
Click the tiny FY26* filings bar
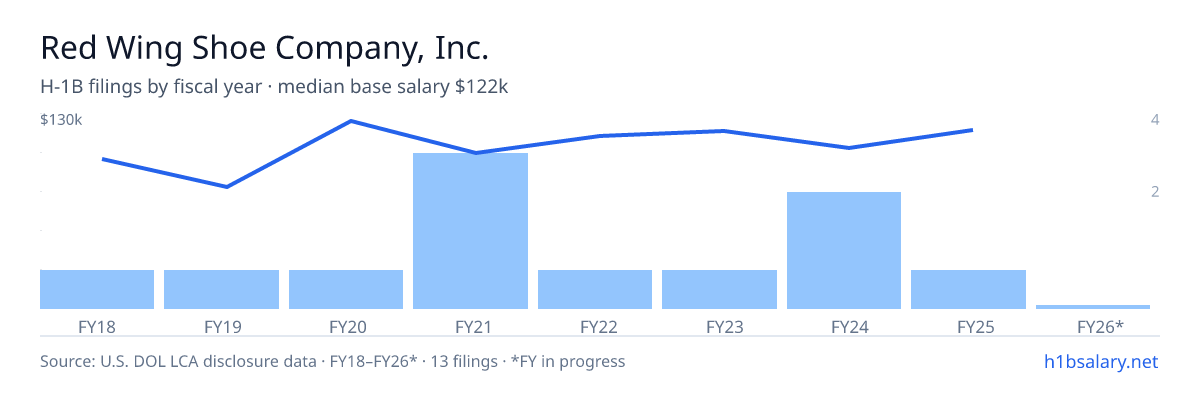(1093, 306)
